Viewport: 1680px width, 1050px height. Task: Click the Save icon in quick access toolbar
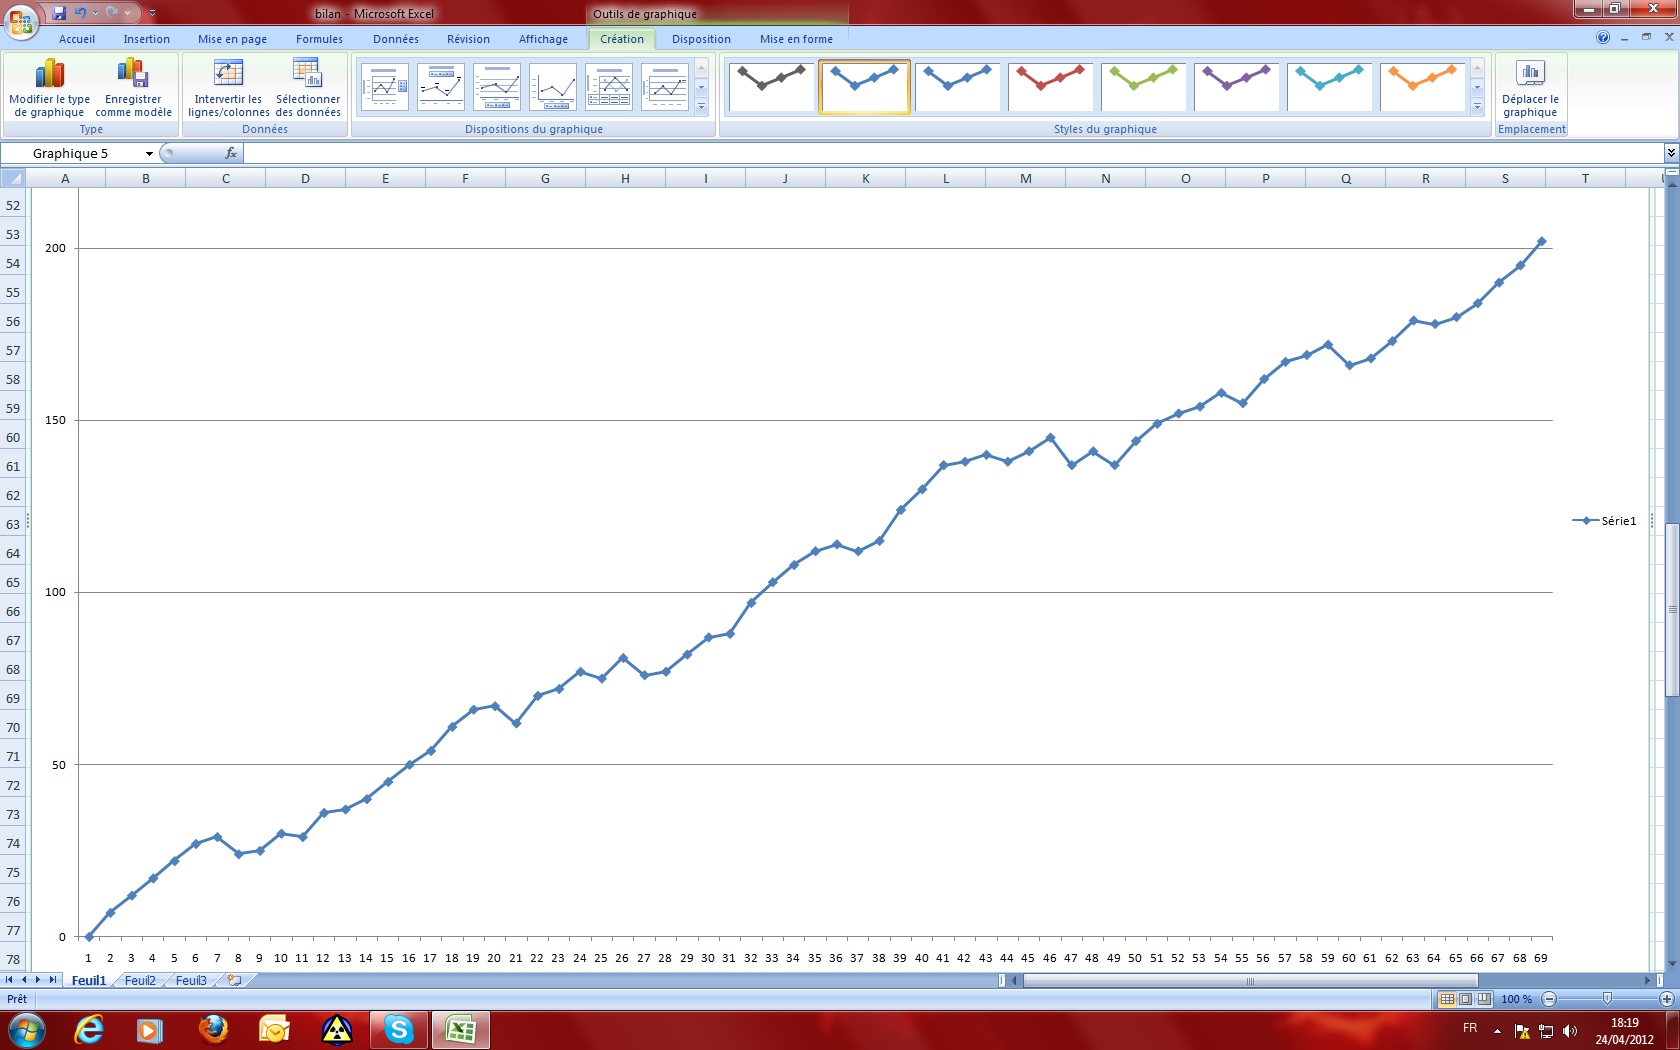[x=59, y=13]
